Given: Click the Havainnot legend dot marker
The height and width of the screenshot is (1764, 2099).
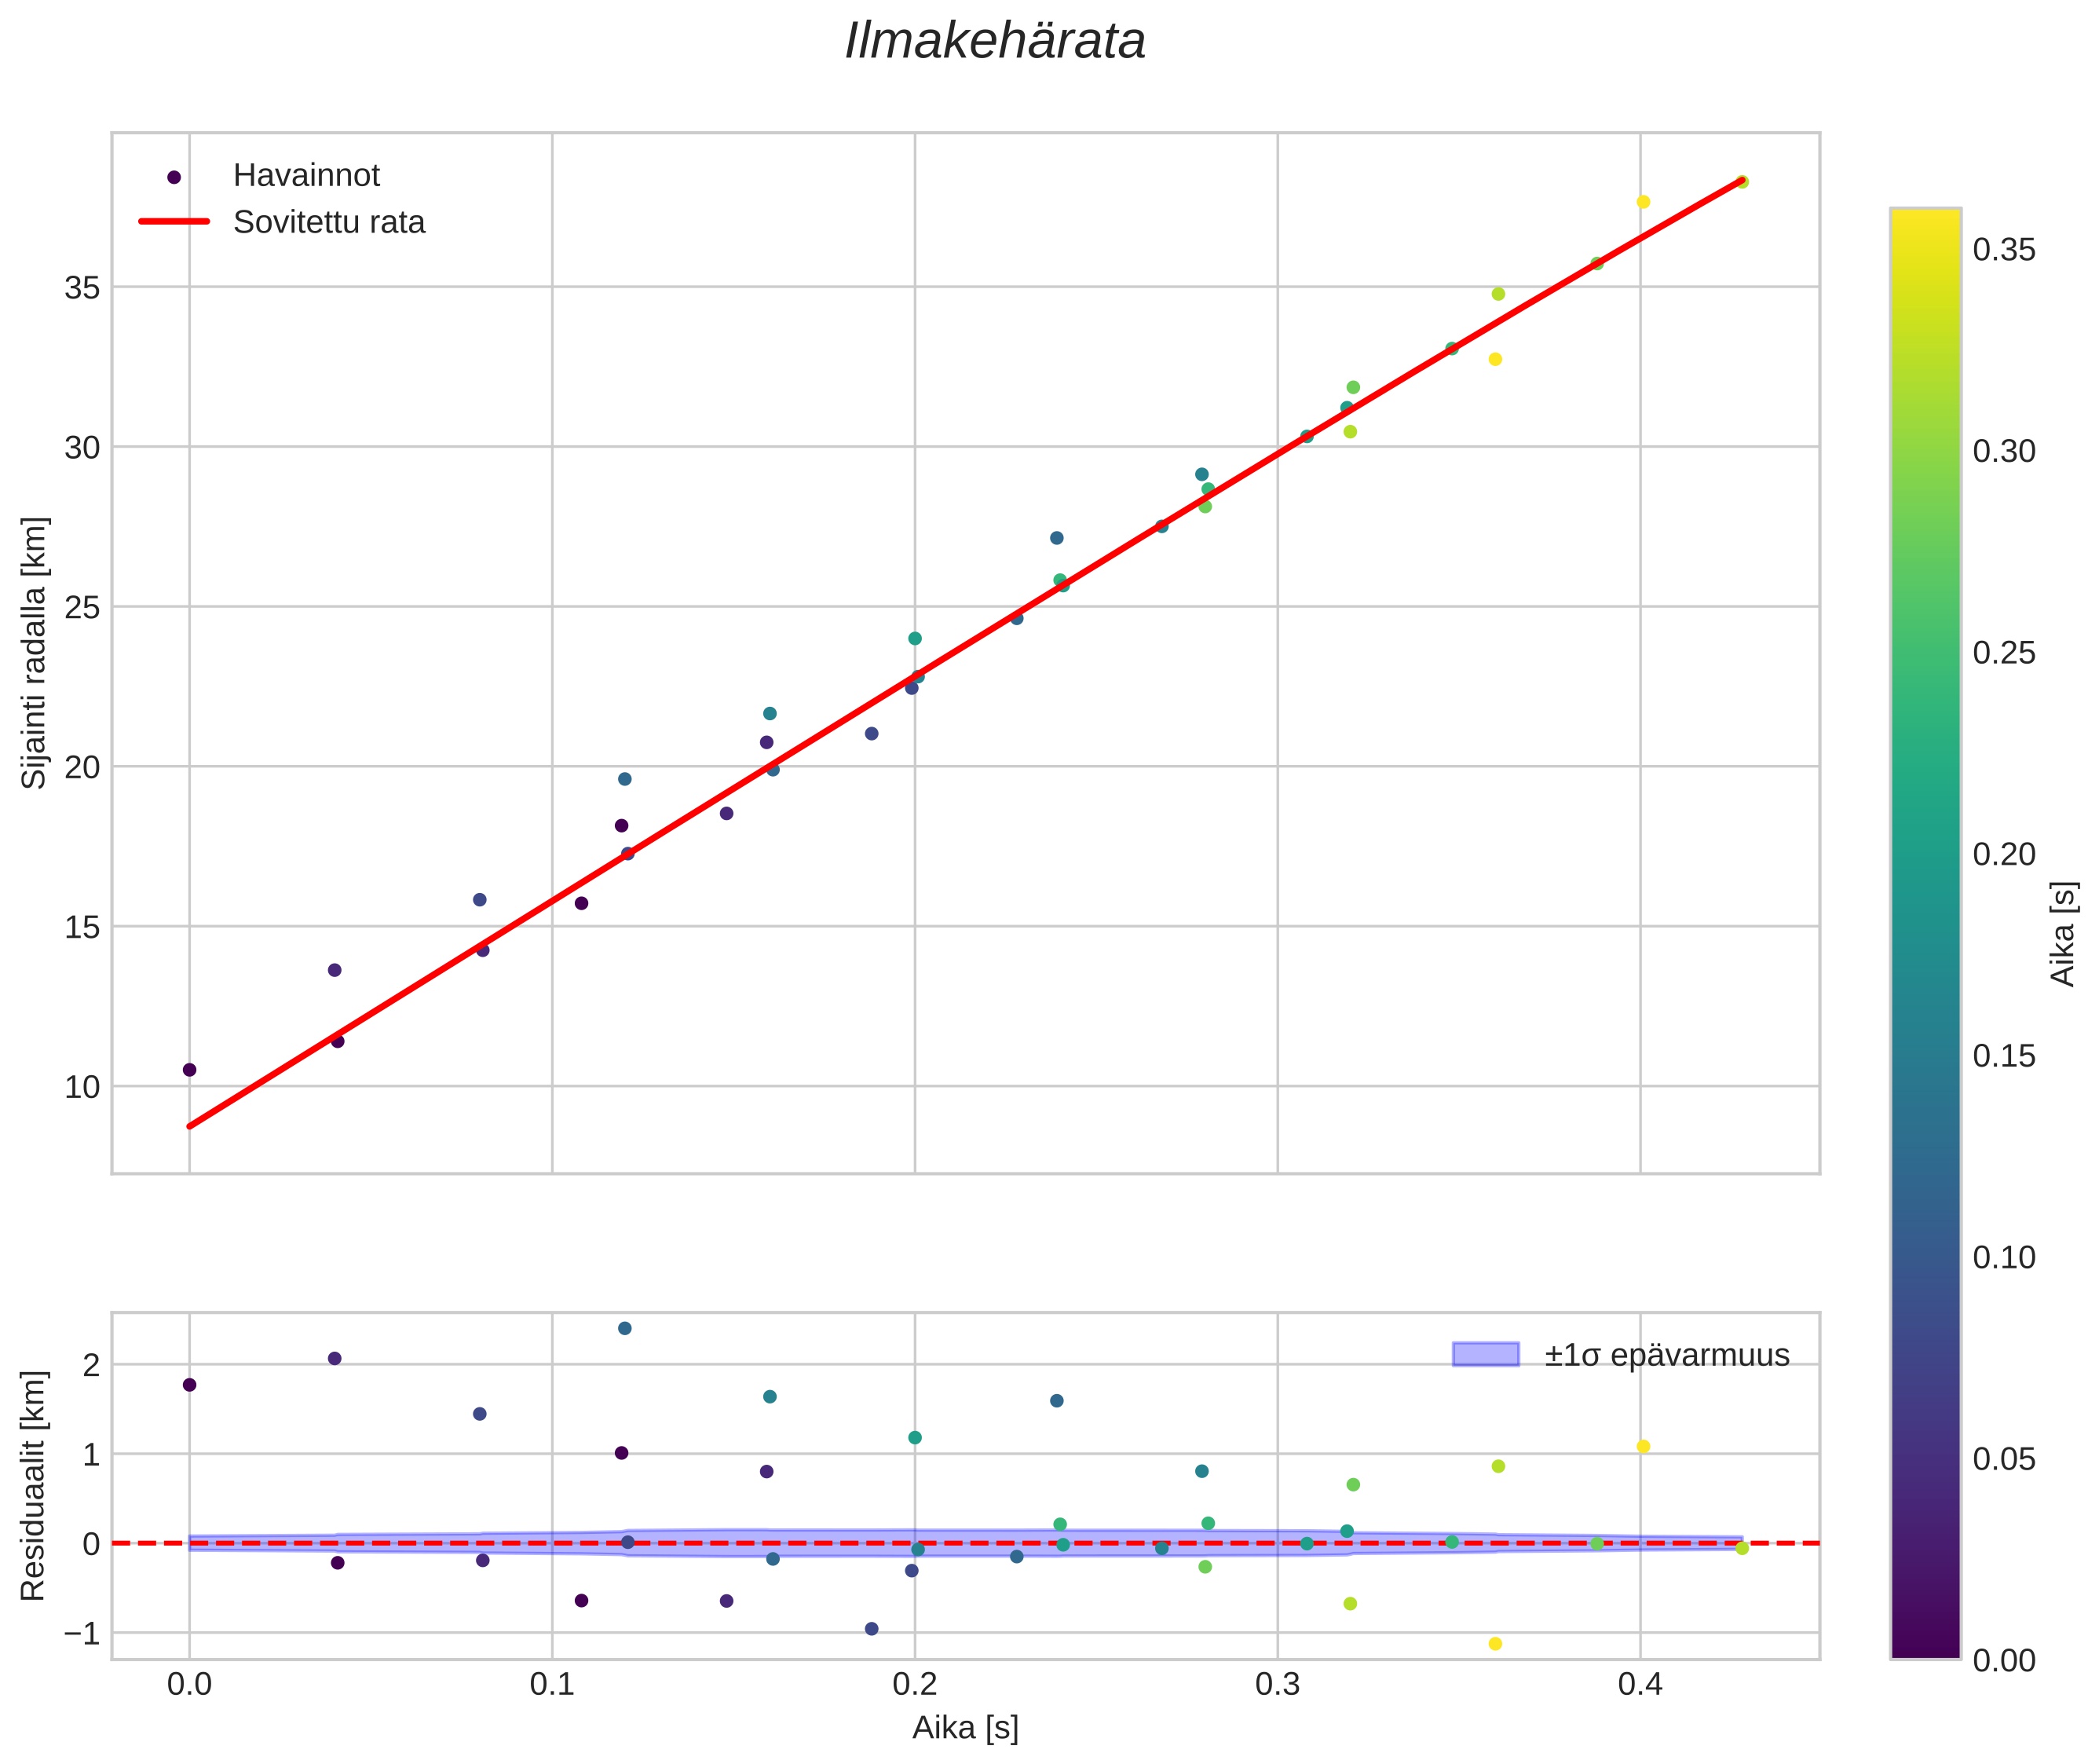Looking at the screenshot, I should (174, 177).
